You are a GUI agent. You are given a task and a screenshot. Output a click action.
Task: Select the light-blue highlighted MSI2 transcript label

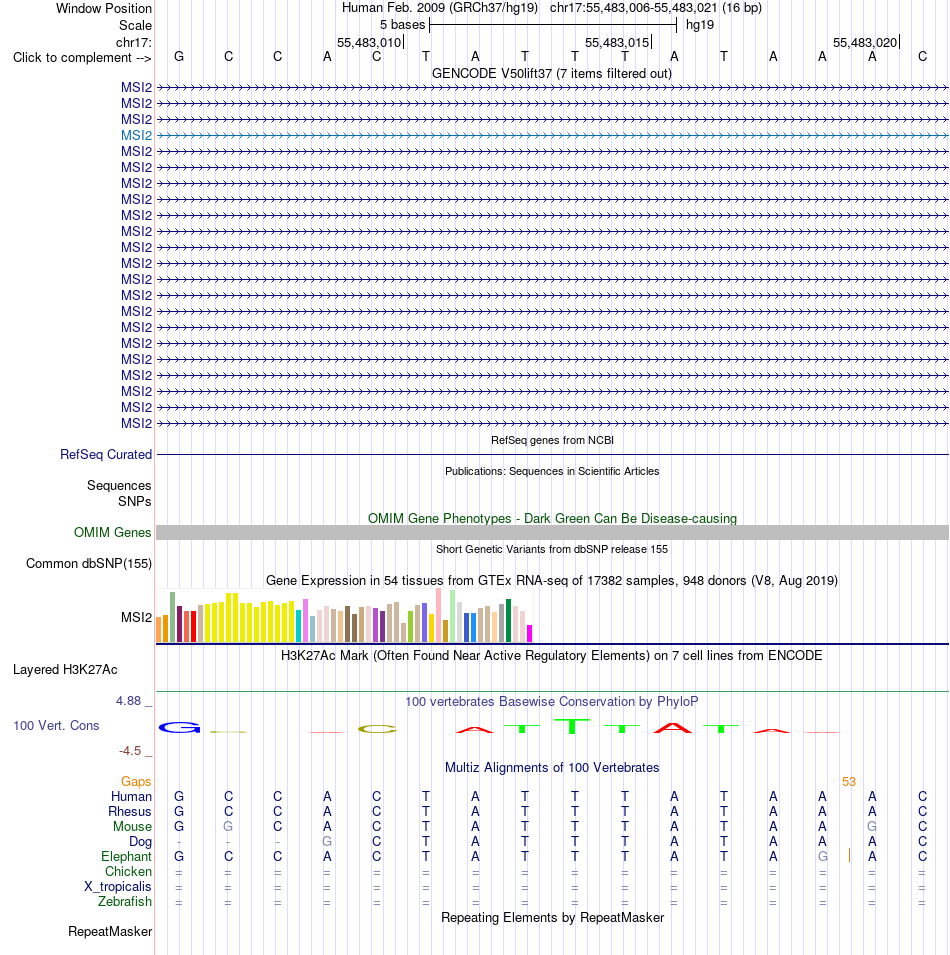[x=136, y=135]
